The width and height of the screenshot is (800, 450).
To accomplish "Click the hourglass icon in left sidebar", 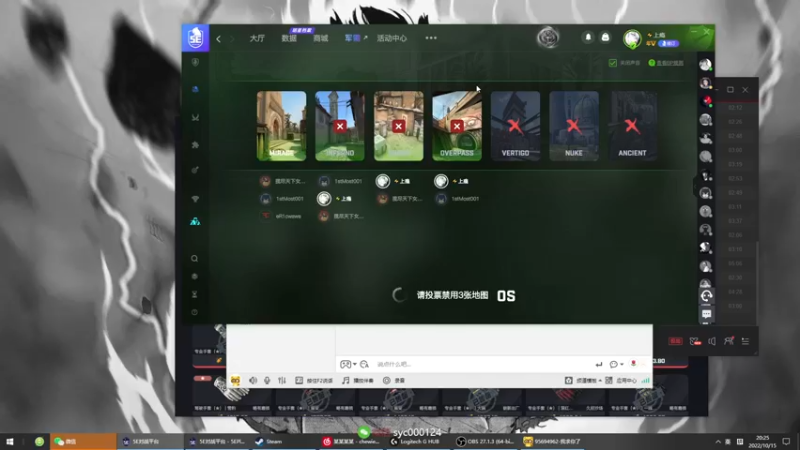I will [194, 294].
